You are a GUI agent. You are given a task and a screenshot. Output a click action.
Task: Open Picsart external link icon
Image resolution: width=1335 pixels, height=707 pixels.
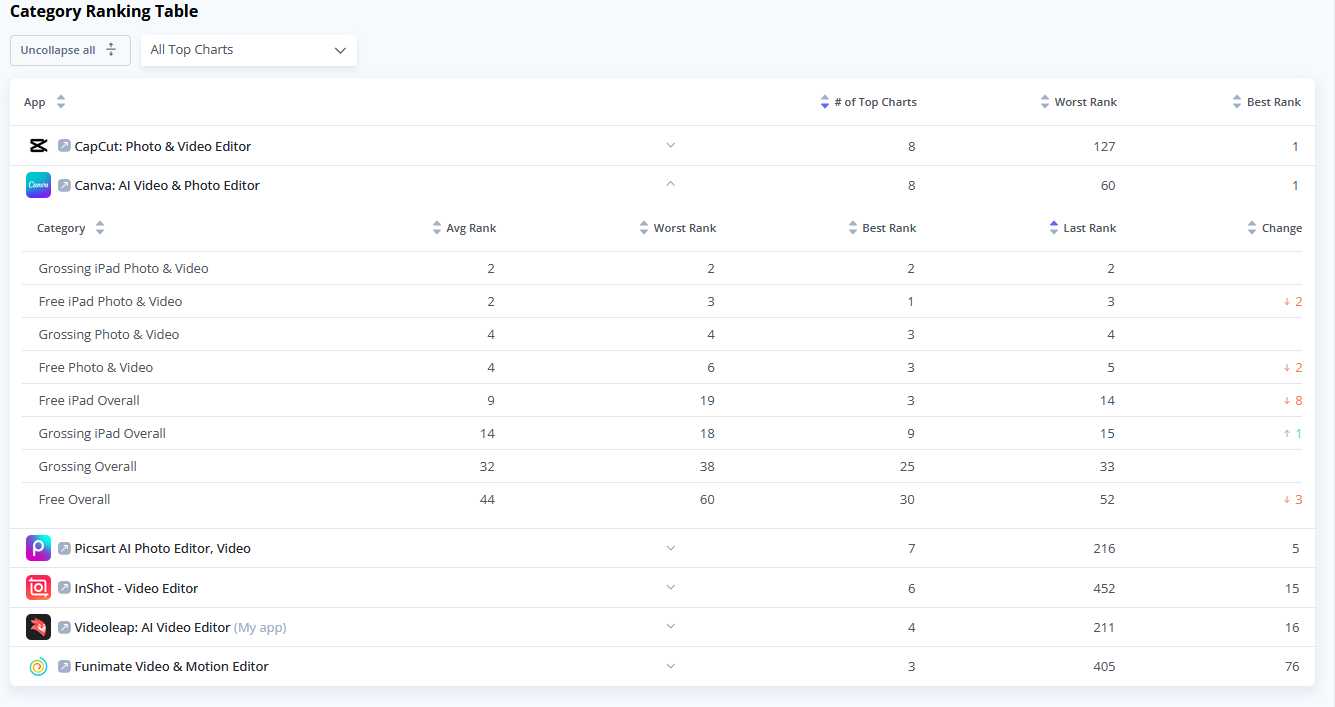pos(64,549)
